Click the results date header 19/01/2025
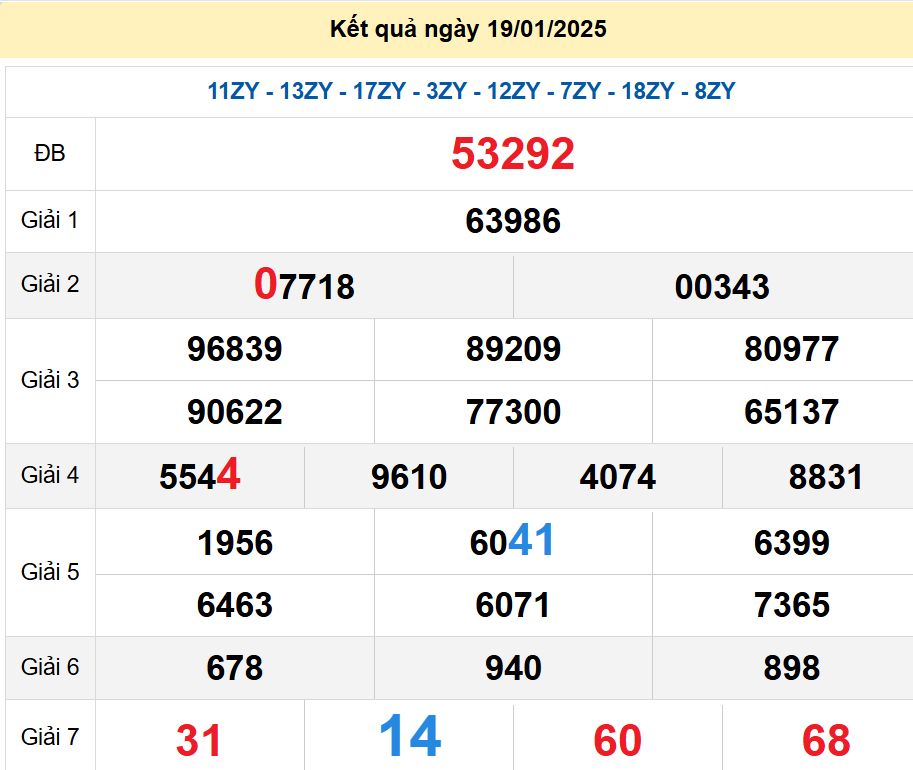This screenshot has height=770, width=913. (x=468, y=29)
